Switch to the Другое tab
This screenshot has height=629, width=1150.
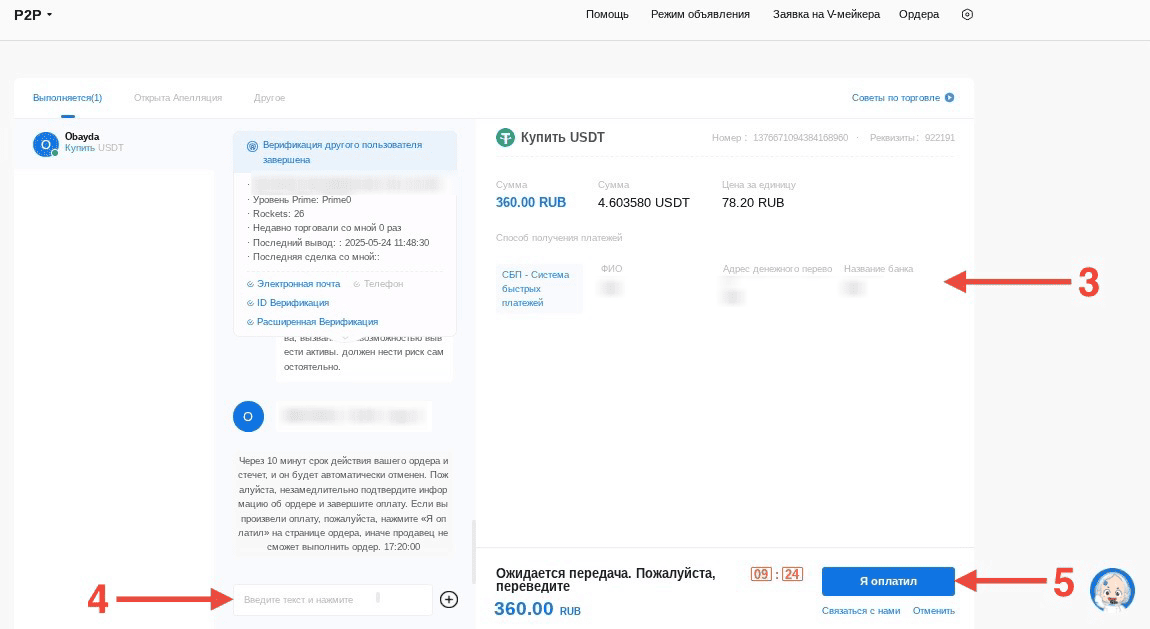269,98
